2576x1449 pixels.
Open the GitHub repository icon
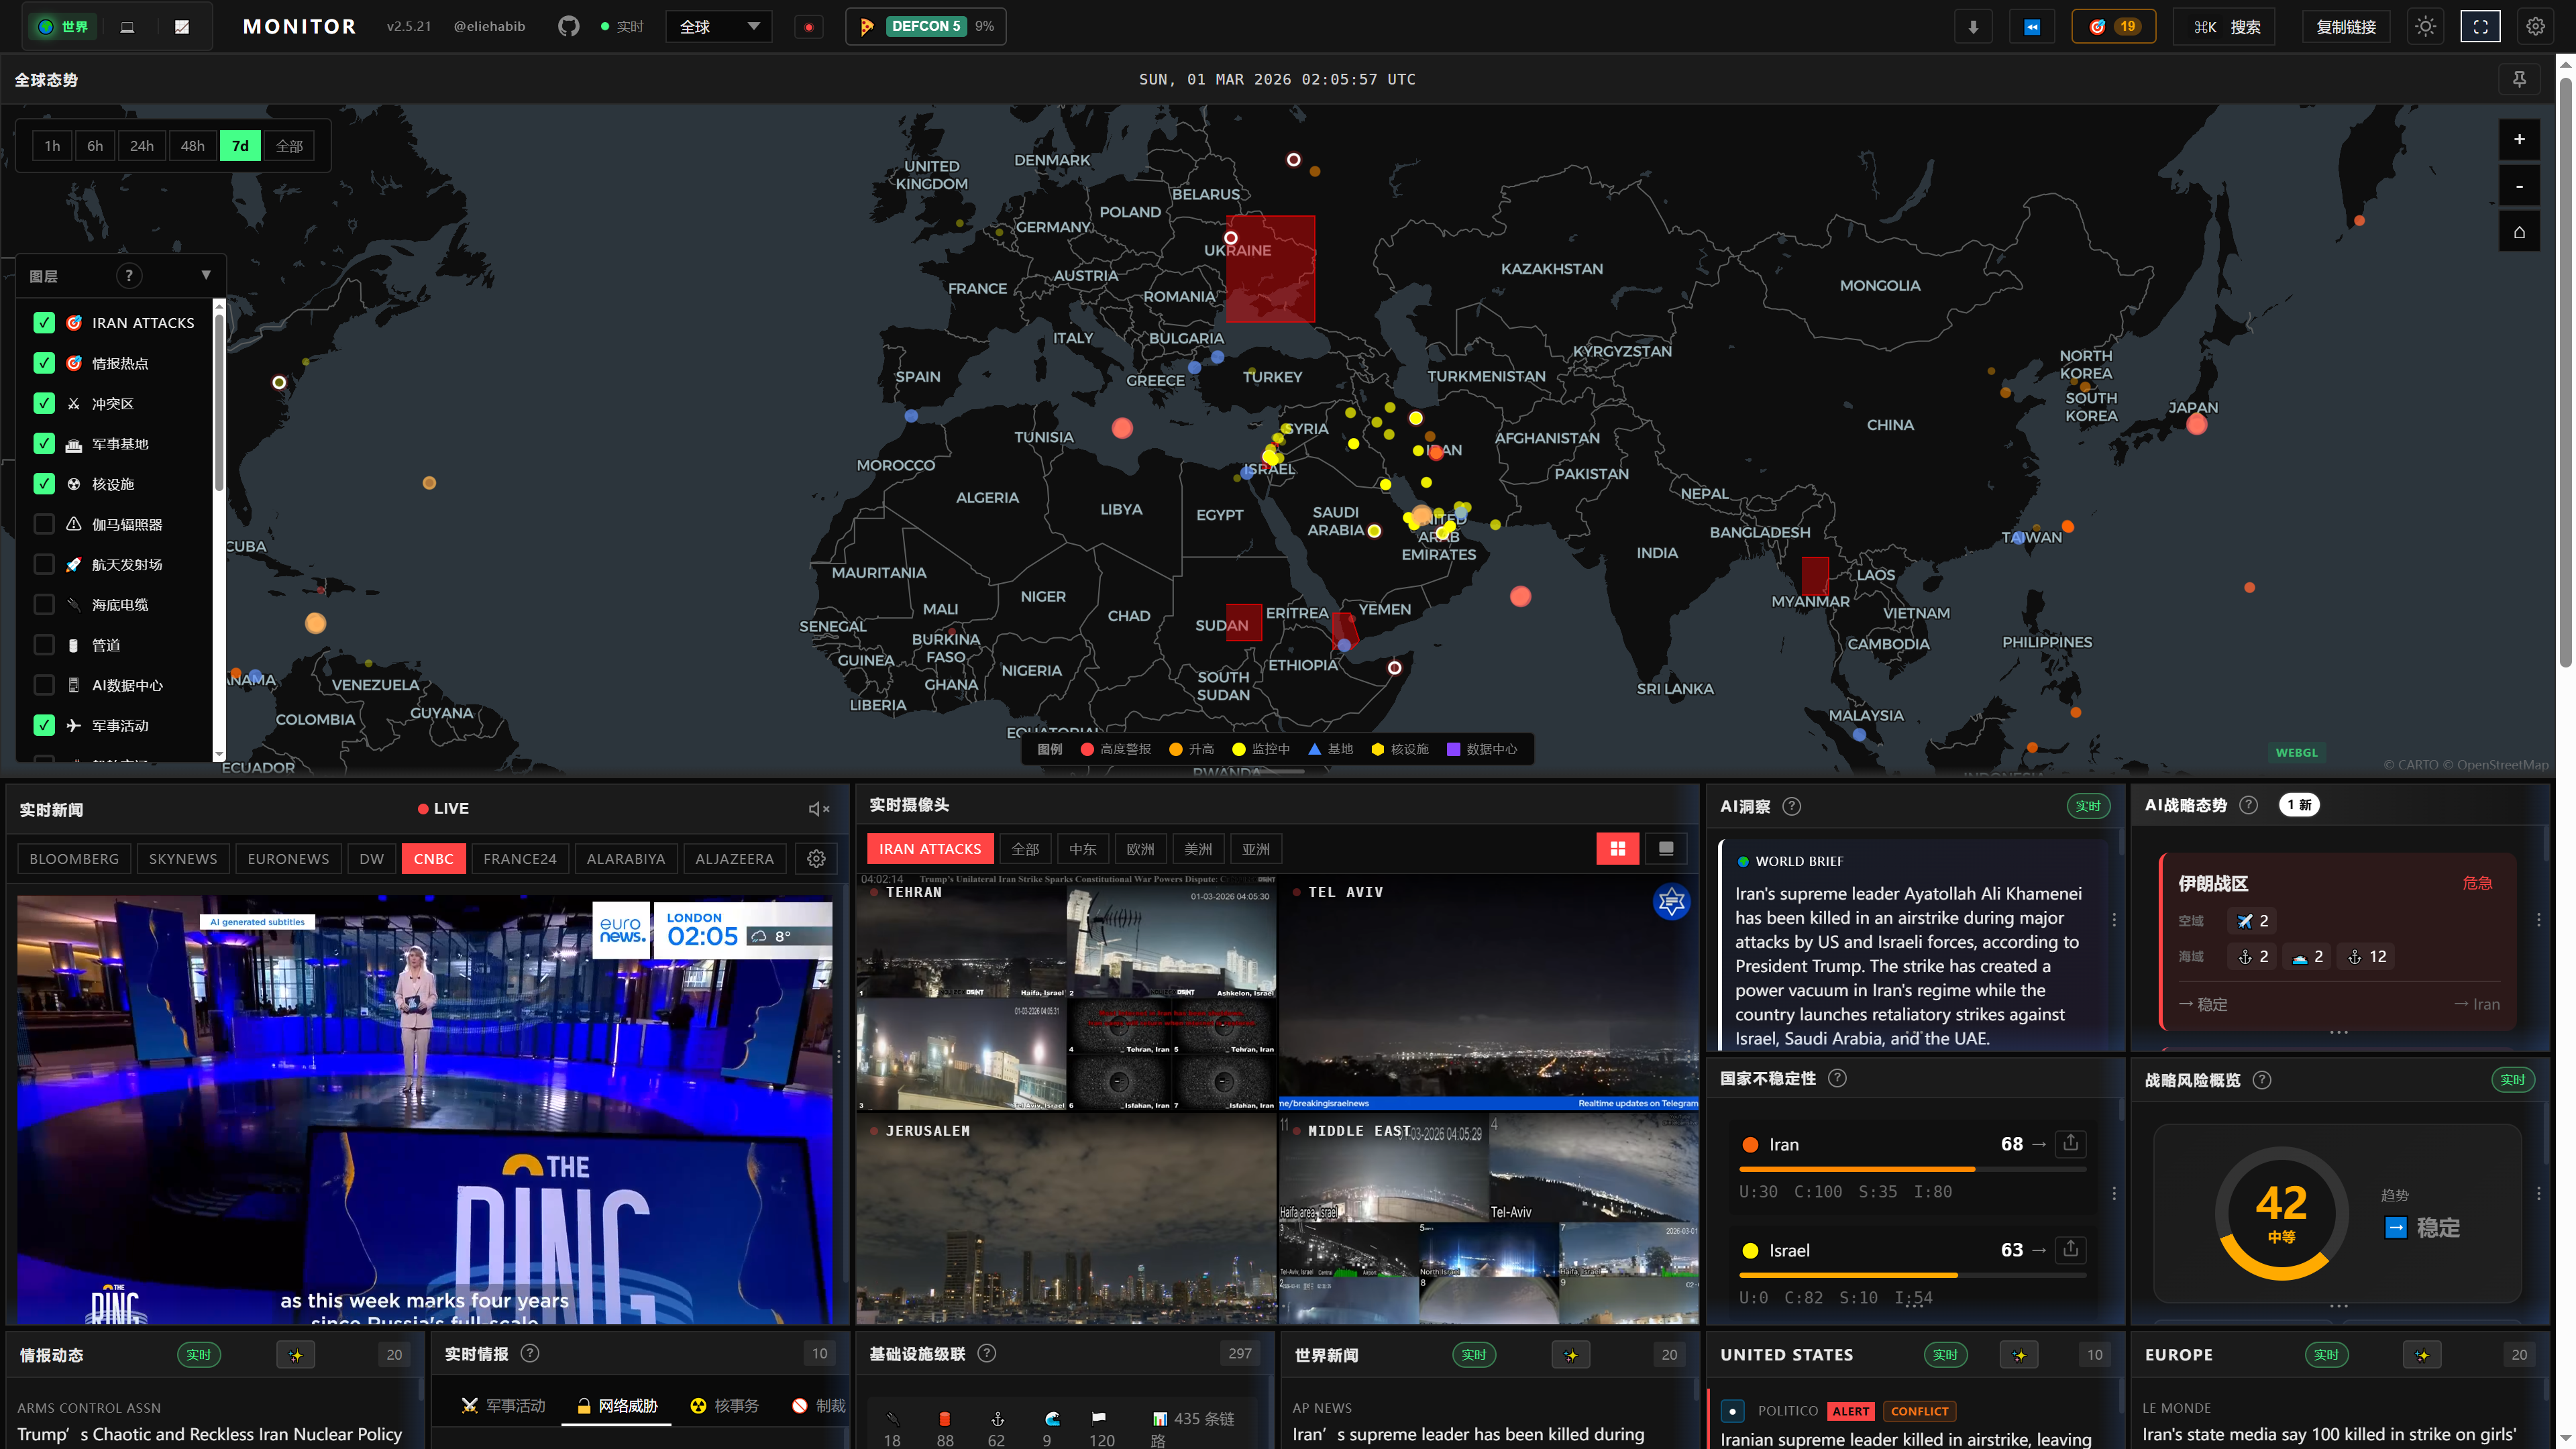pos(568,27)
